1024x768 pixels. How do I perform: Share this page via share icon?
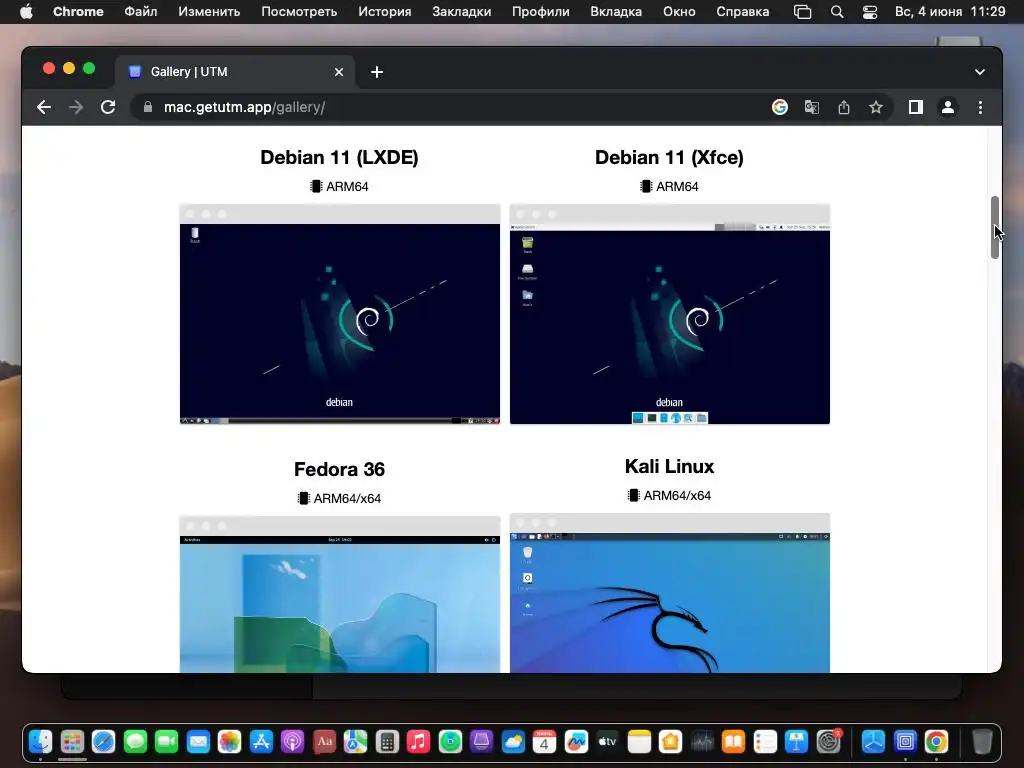(844, 107)
